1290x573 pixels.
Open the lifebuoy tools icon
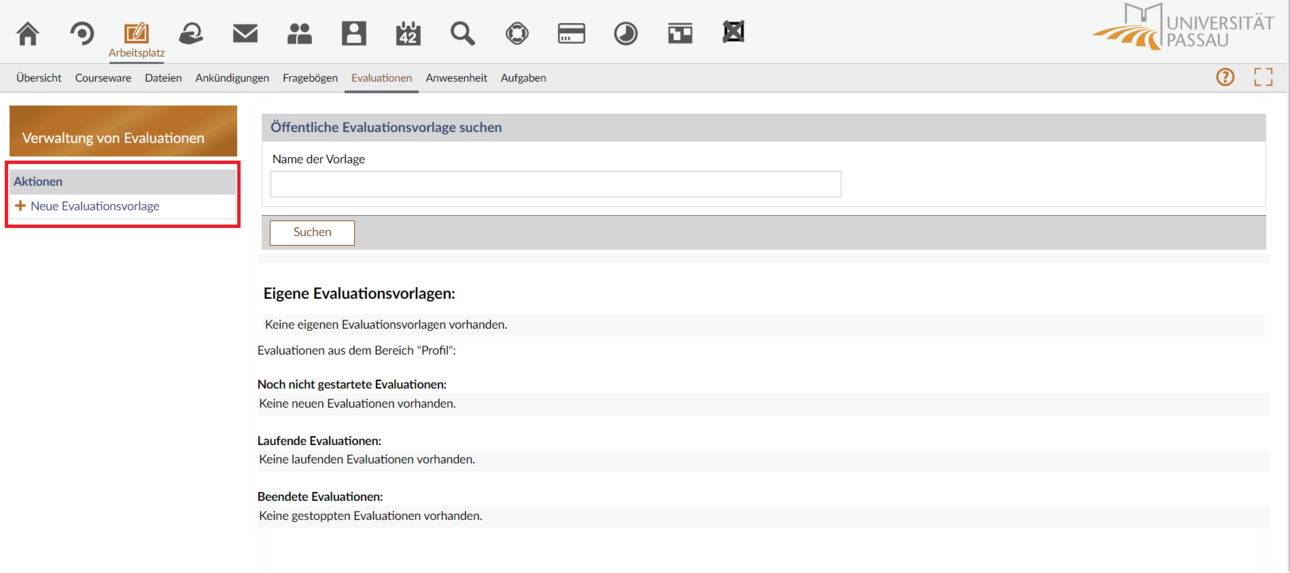click(x=517, y=34)
